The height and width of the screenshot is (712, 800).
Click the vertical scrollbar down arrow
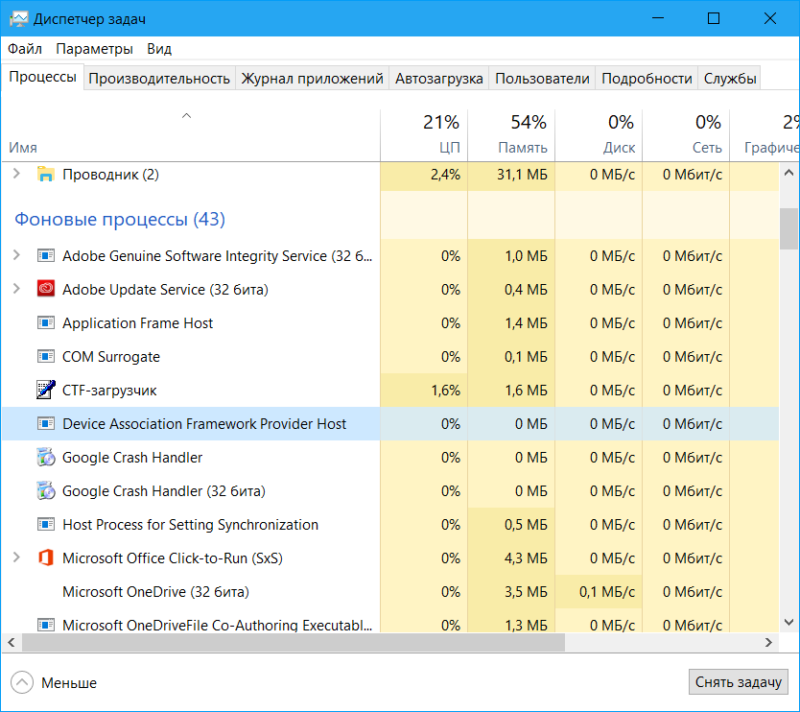[x=789, y=622]
